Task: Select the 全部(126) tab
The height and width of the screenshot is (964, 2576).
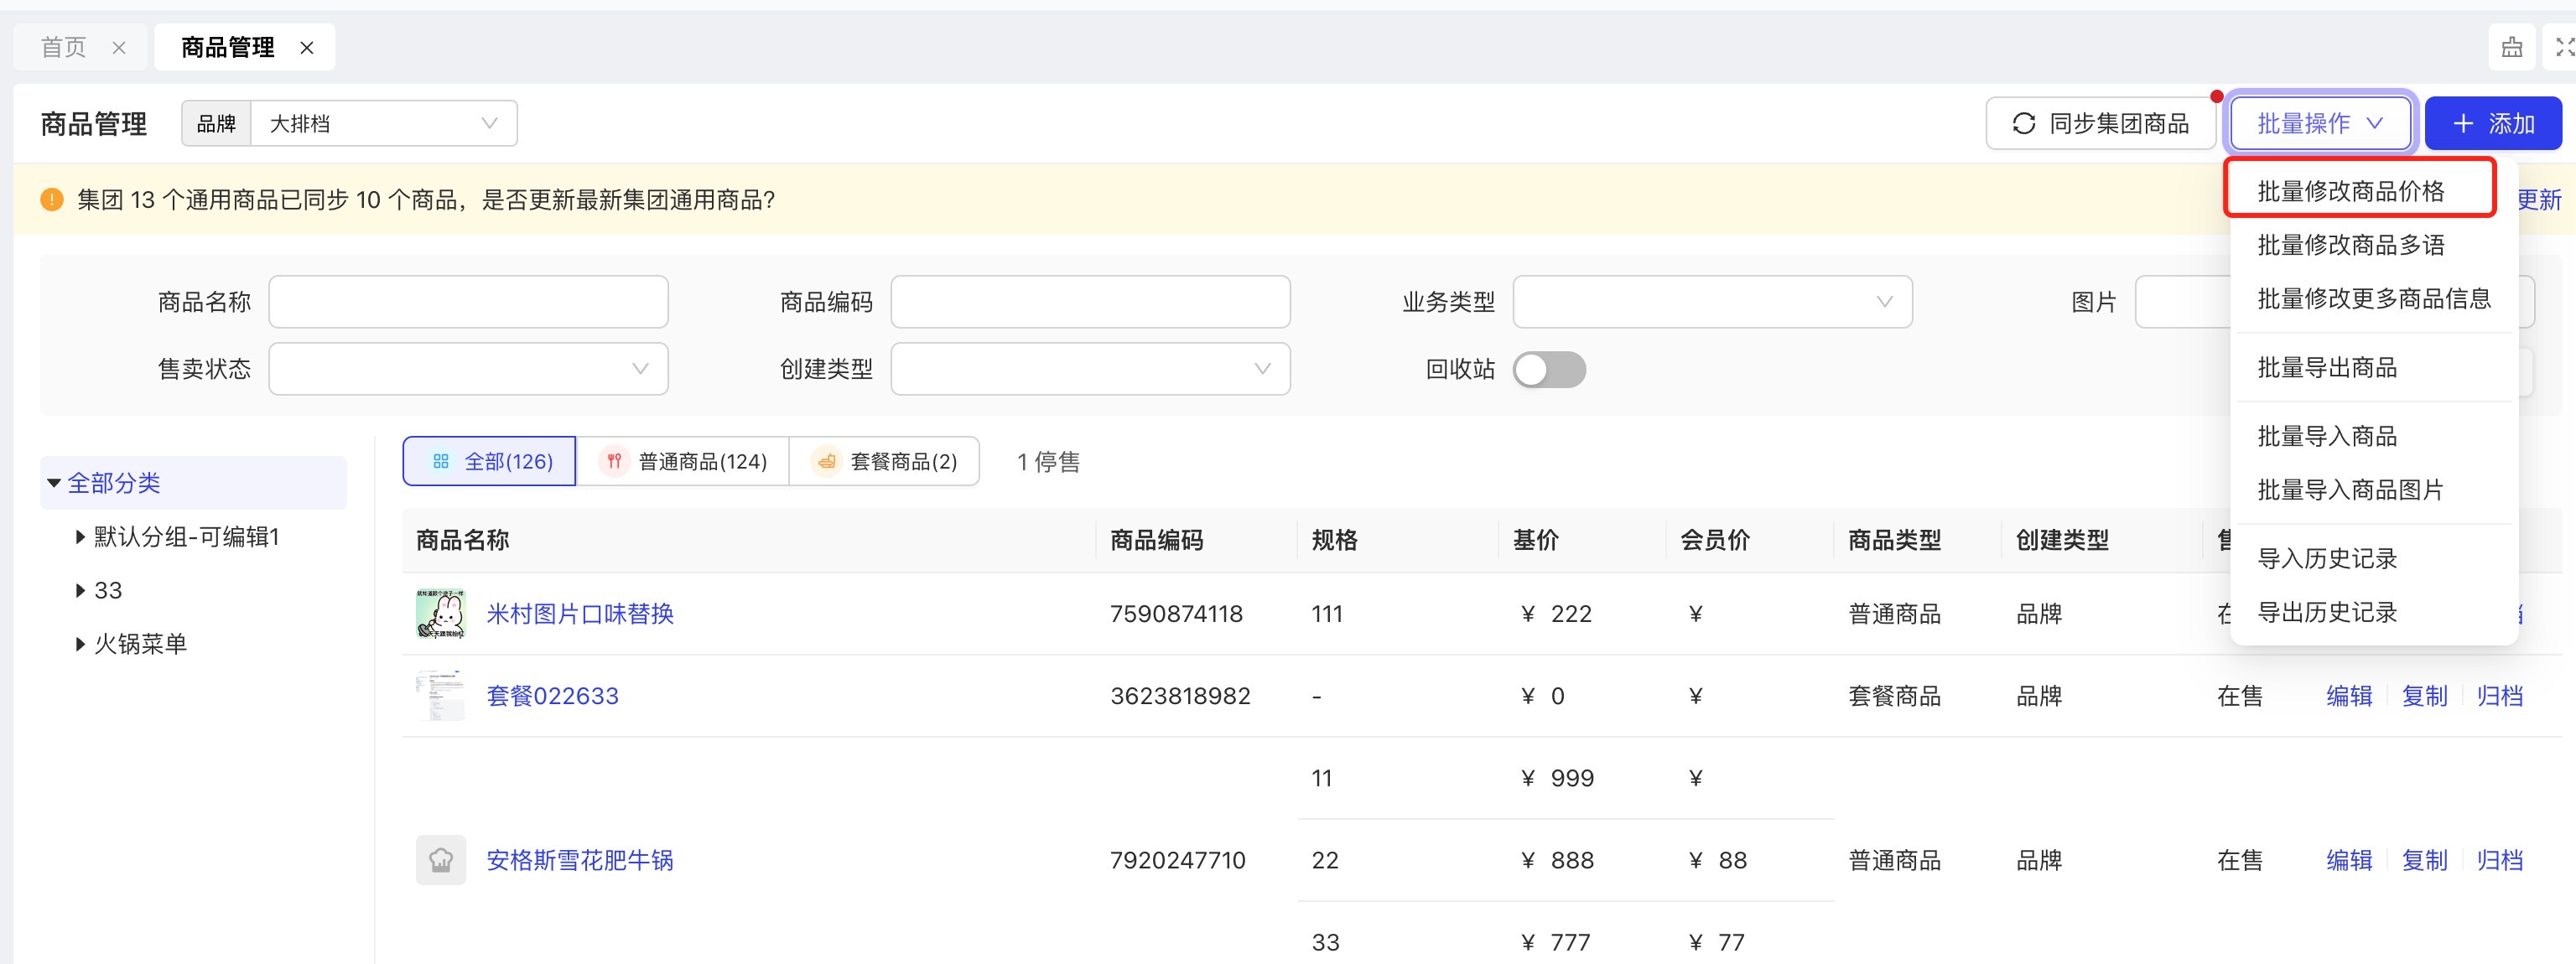Action: click(x=489, y=461)
